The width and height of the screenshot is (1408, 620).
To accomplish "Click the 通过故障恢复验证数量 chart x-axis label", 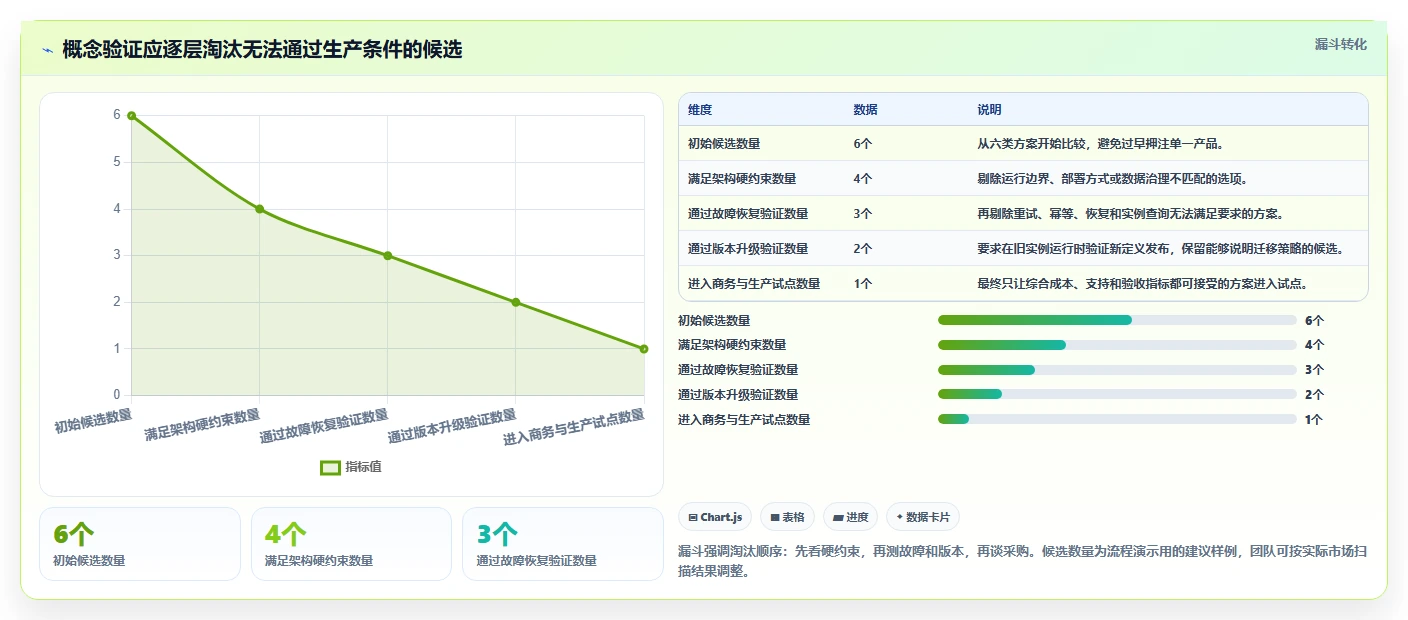I will click(324, 426).
